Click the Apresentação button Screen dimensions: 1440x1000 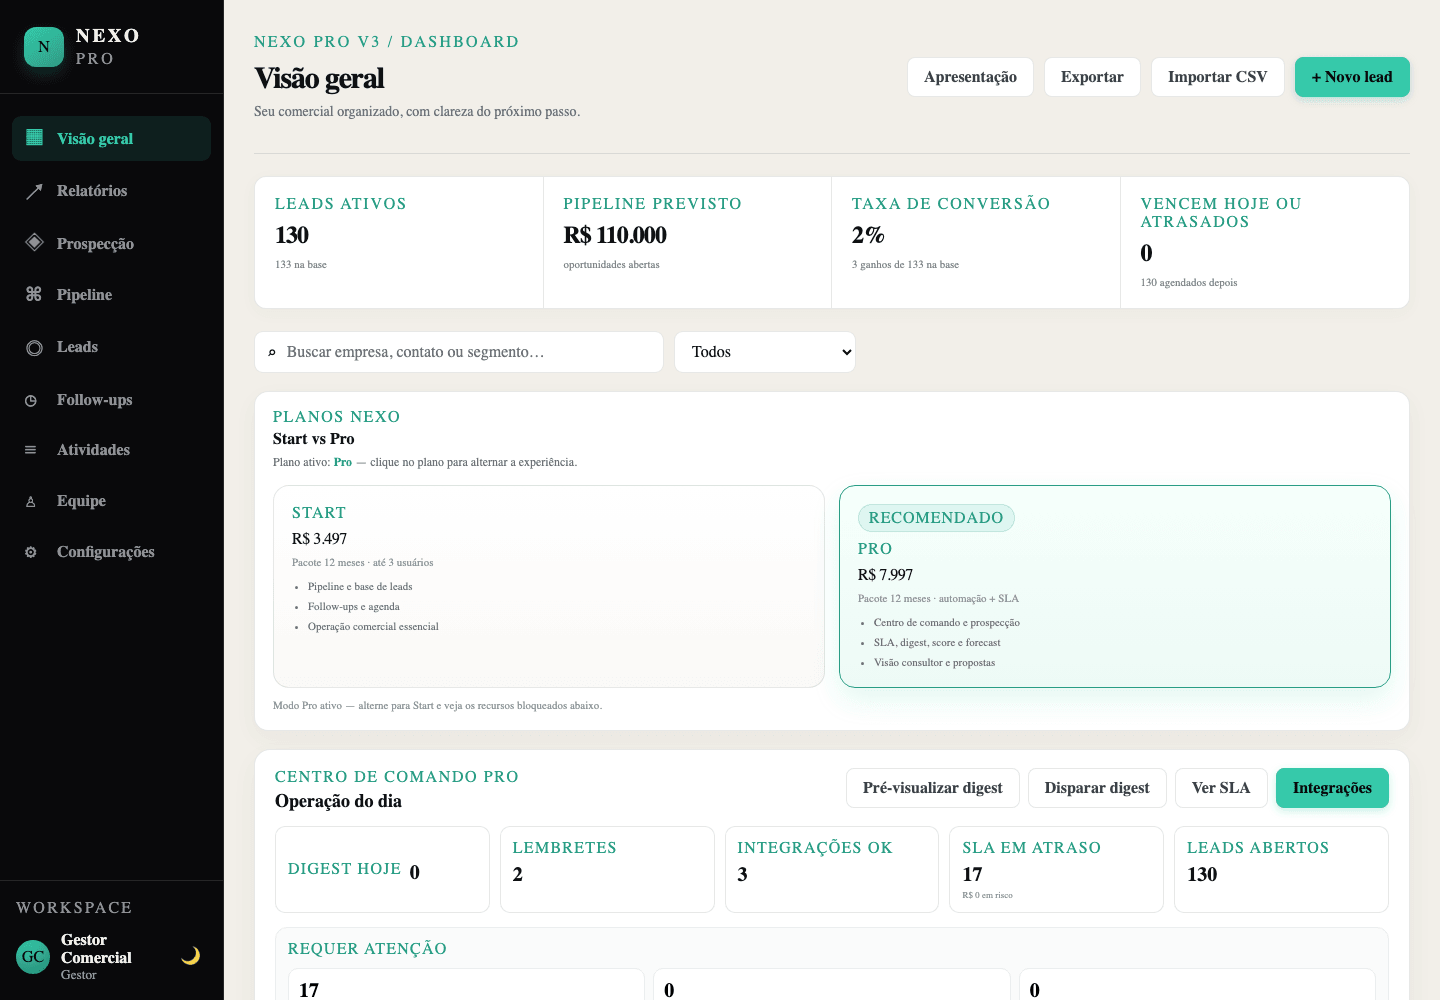click(x=970, y=77)
